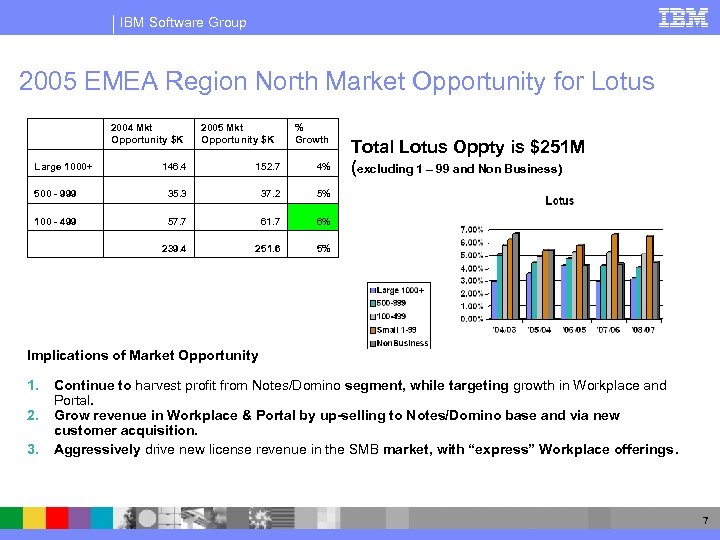Click the '04-03 chart axis label

(x=504, y=330)
